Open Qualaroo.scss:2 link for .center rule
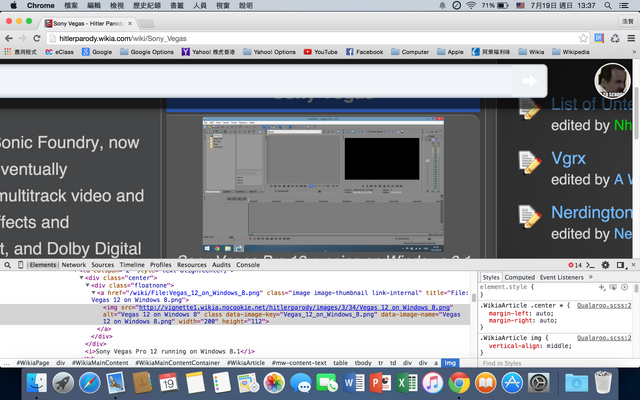 [604, 305]
